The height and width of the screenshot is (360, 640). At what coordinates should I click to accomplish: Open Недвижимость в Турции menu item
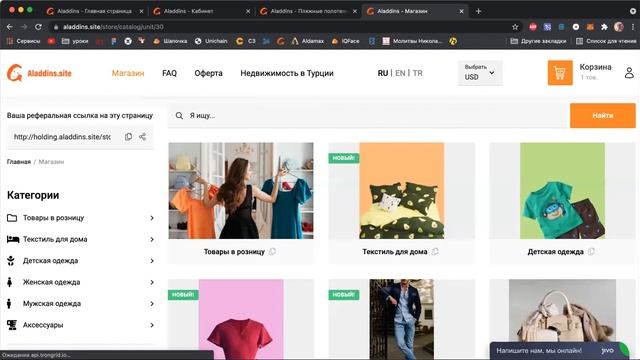click(x=287, y=73)
